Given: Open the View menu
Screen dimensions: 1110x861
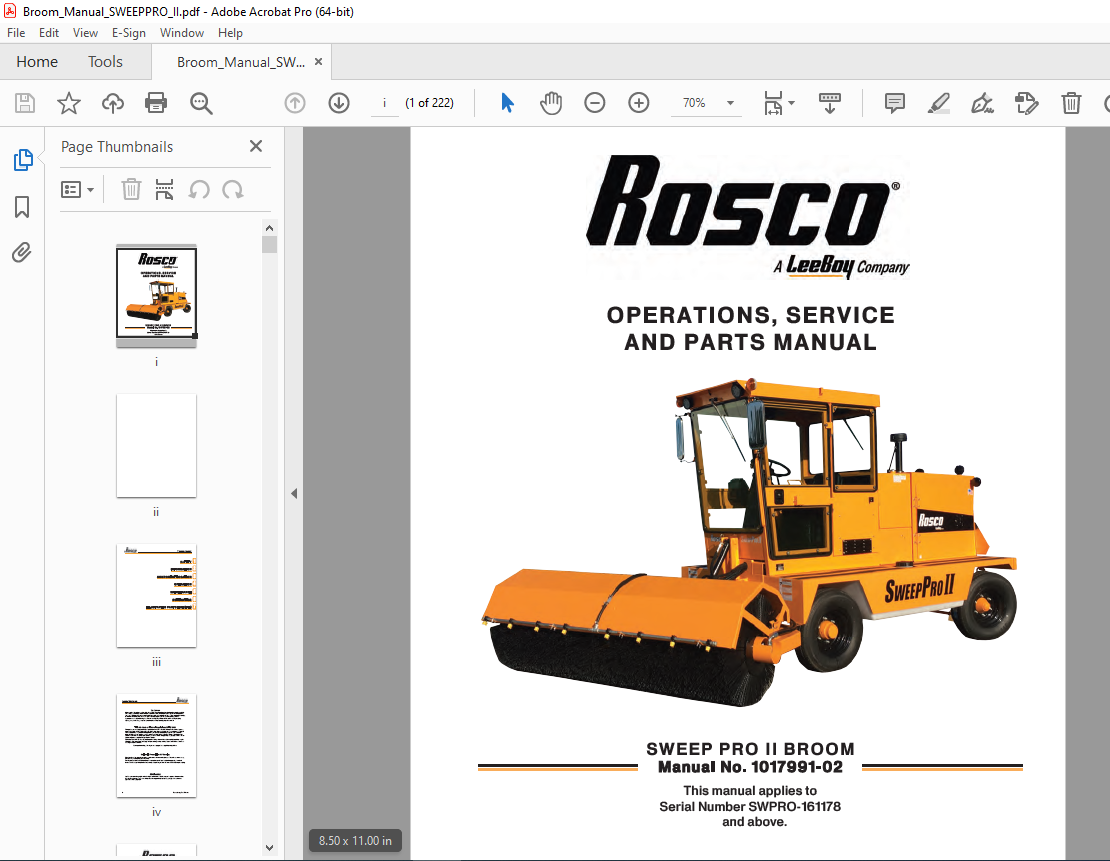Looking at the screenshot, I should (85, 33).
